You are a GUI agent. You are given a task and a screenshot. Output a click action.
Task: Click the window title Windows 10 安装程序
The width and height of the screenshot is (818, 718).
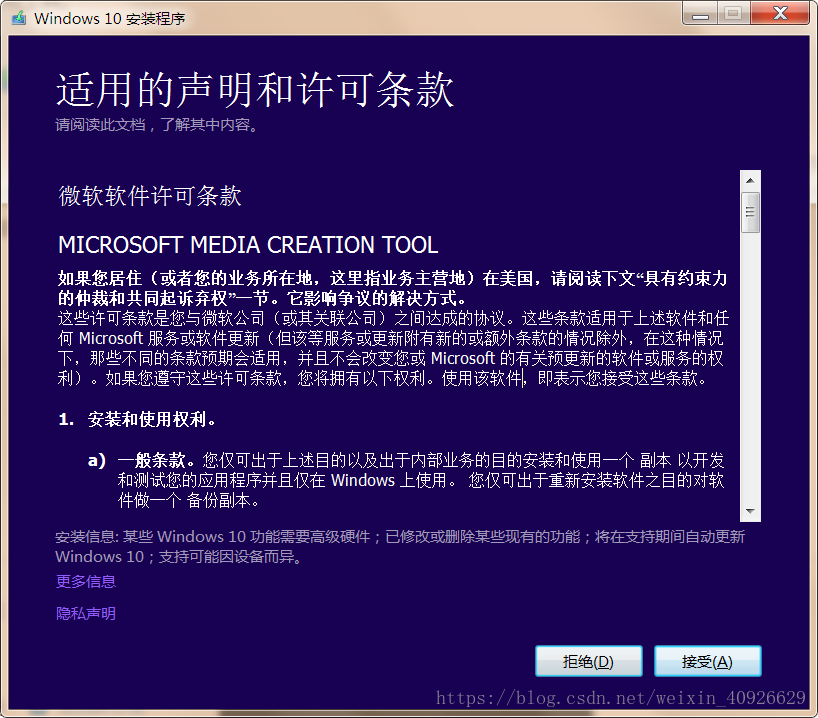[110, 19]
